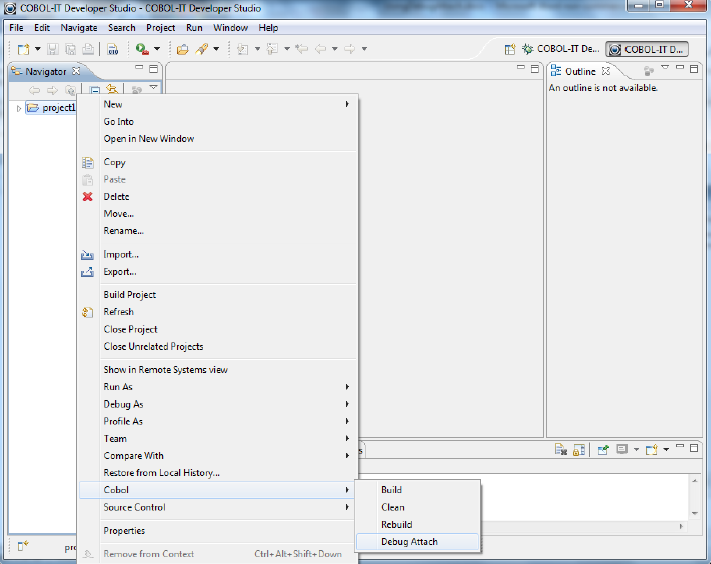Select Close Project in context menu

point(218,329)
